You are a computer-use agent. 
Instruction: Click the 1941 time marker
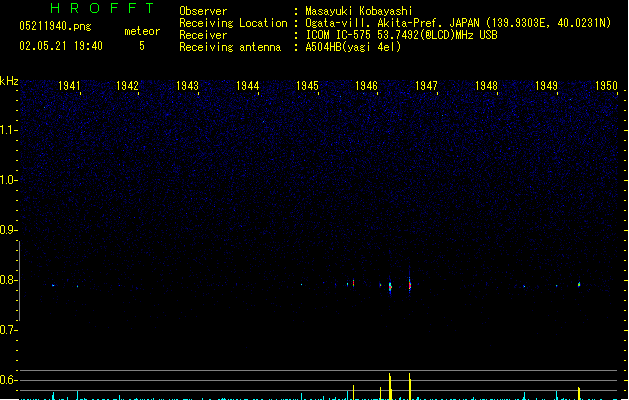point(69,86)
